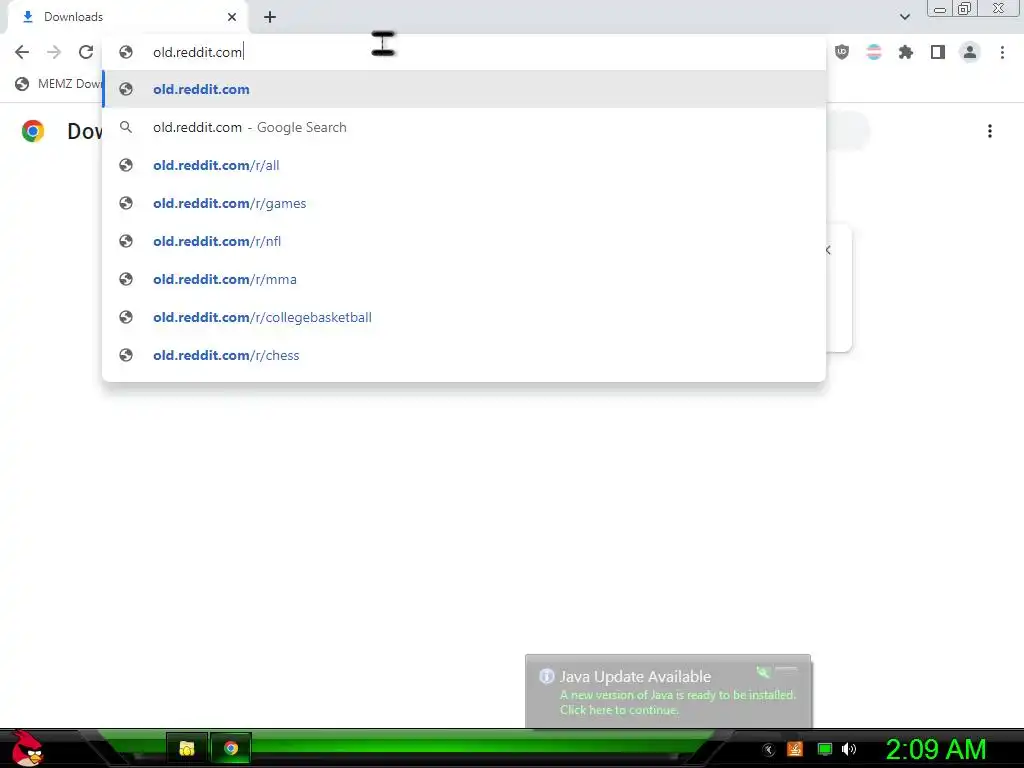Open Chrome's three-dot main menu

1002,52
